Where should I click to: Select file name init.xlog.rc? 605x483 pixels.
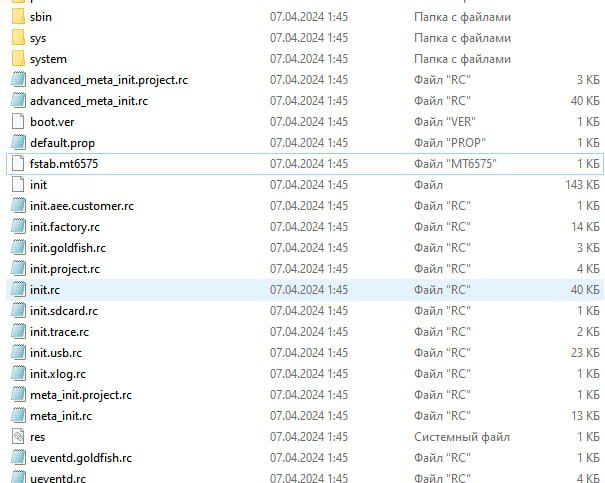pos(58,374)
